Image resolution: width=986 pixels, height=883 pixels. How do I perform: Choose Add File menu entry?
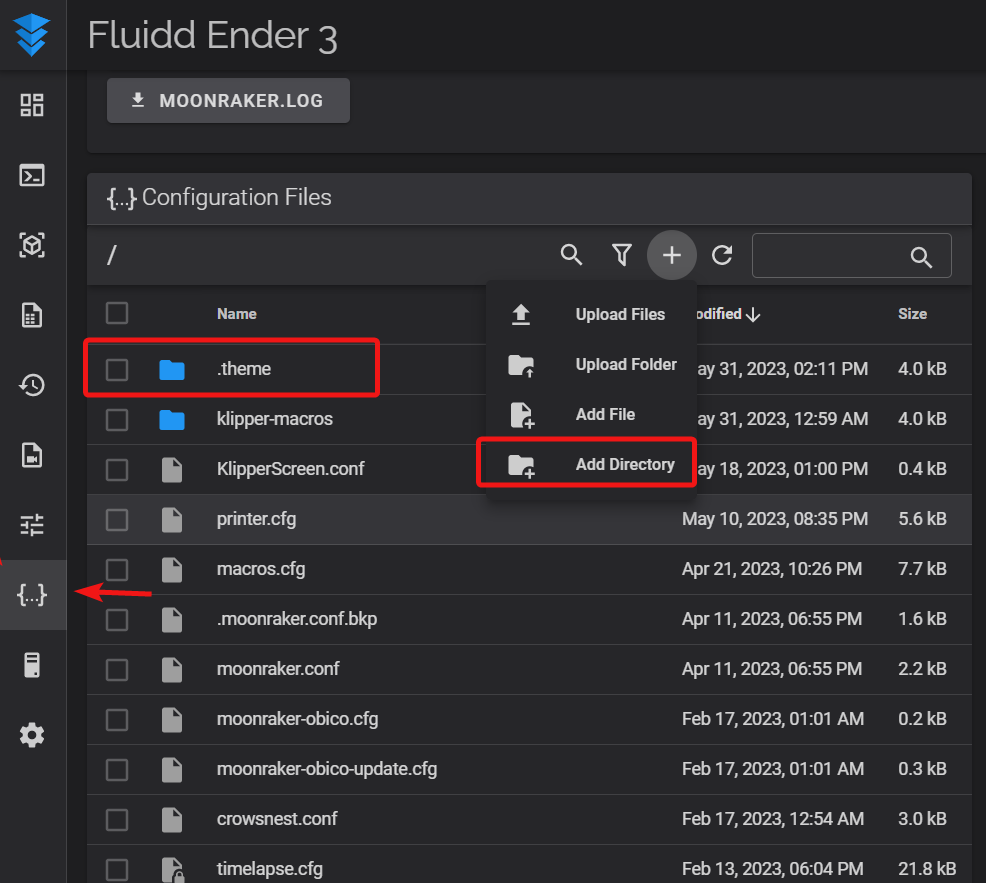pyautogui.click(x=591, y=414)
